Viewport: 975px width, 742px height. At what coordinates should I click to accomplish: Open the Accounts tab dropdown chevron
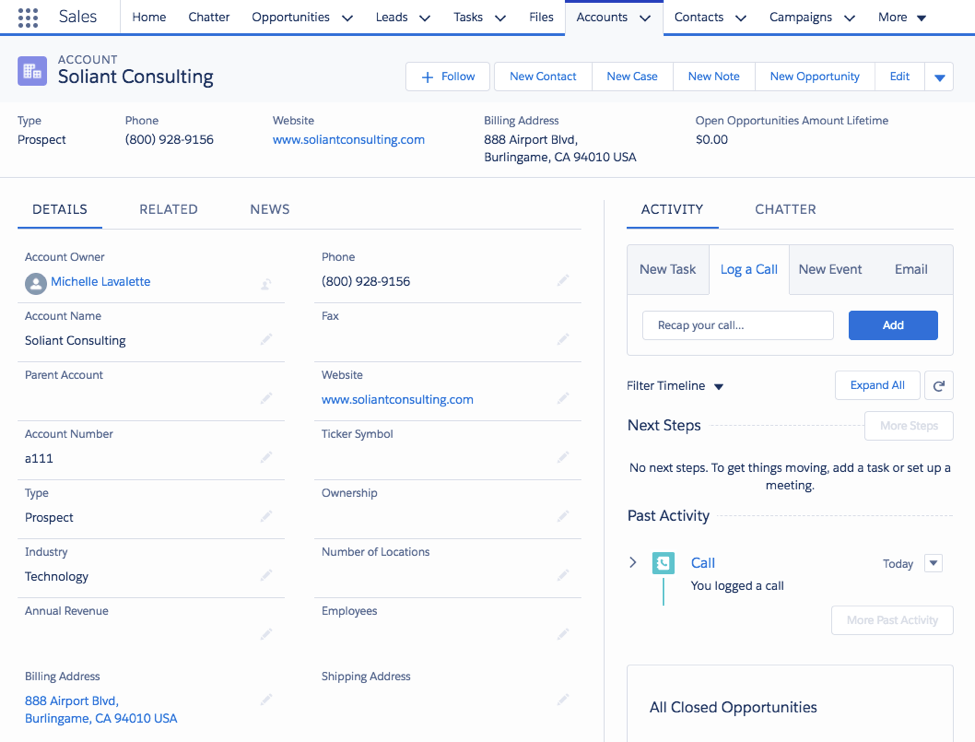[645, 18]
